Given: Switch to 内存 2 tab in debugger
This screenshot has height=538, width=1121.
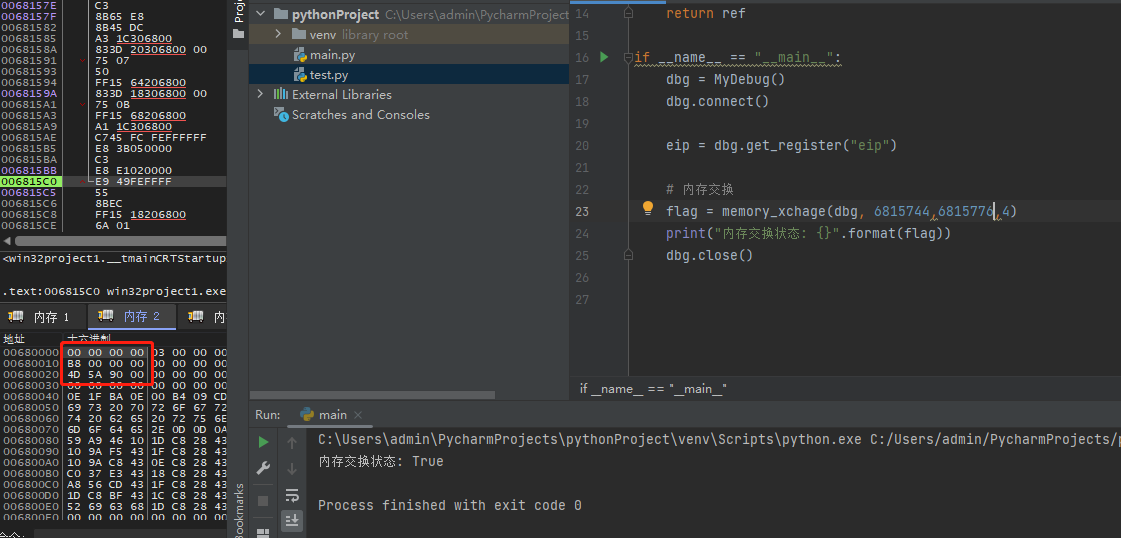Looking at the screenshot, I should tap(133, 317).
